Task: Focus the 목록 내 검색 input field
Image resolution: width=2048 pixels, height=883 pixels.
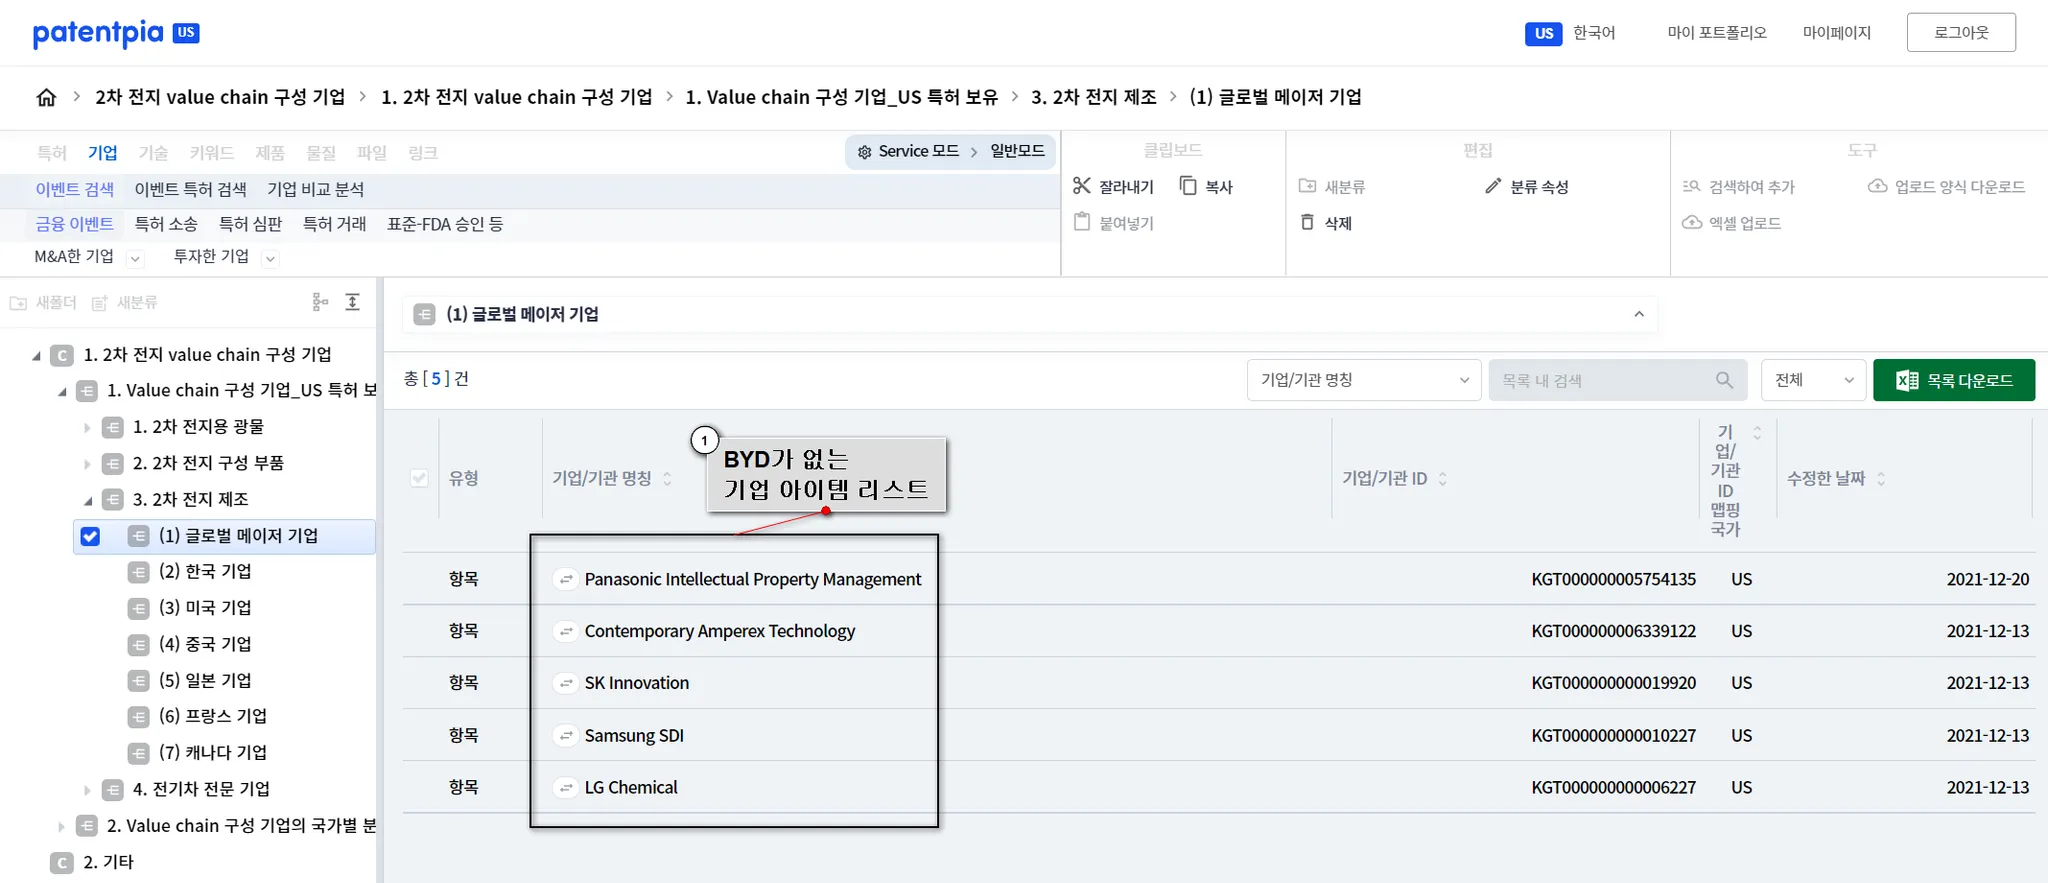Action: (1618, 380)
